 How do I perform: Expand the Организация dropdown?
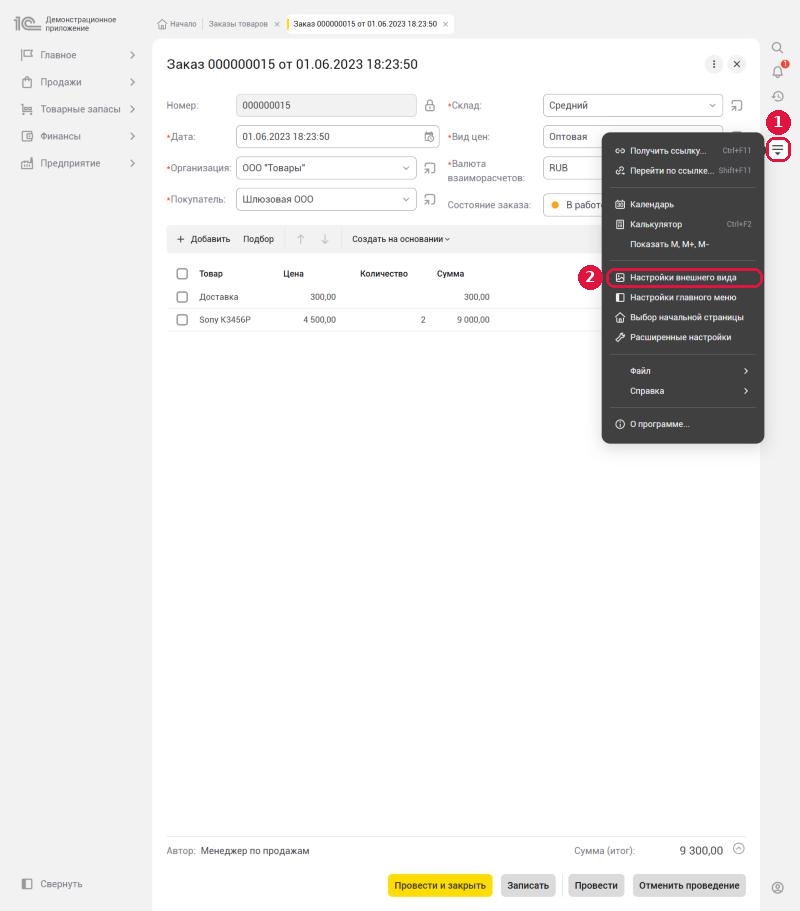(x=406, y=168)
